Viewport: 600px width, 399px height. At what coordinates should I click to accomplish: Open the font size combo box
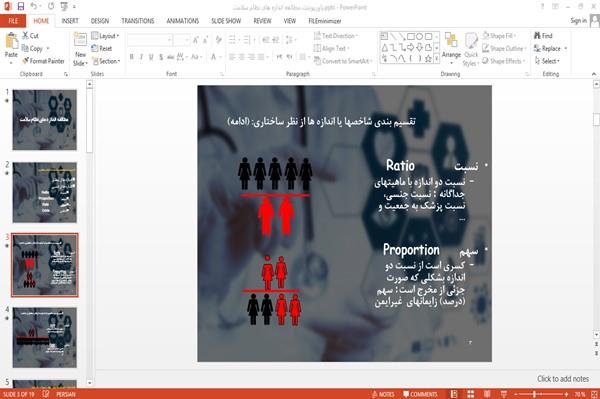tap(181, 40)
